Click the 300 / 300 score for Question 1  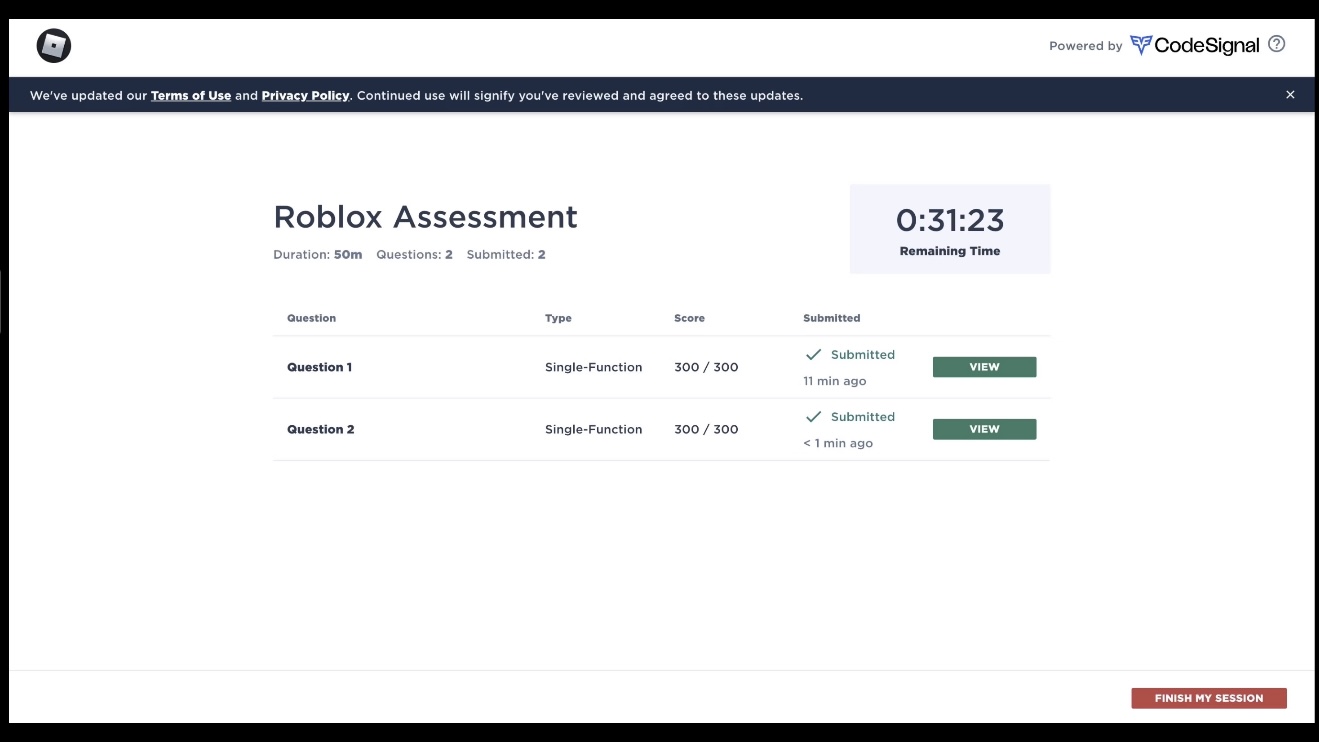[x=706, y=367]
